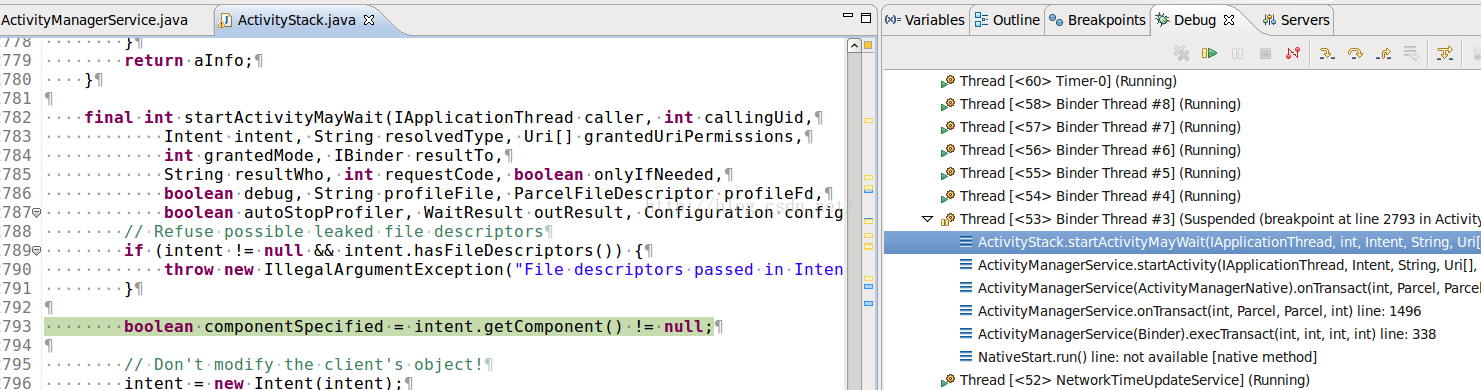The width and height of the screenshot is (1481, 390).
Task: Show the Breakpoints tab
Action: [1097, 20]
